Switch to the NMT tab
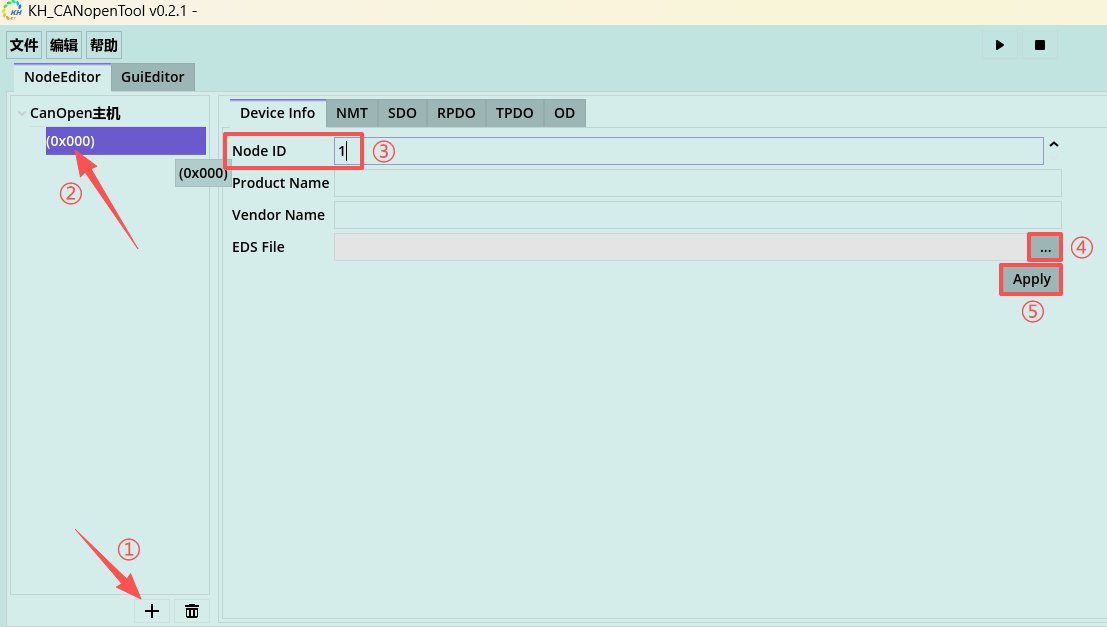The image size is (1107, 627). coord(351,113)
